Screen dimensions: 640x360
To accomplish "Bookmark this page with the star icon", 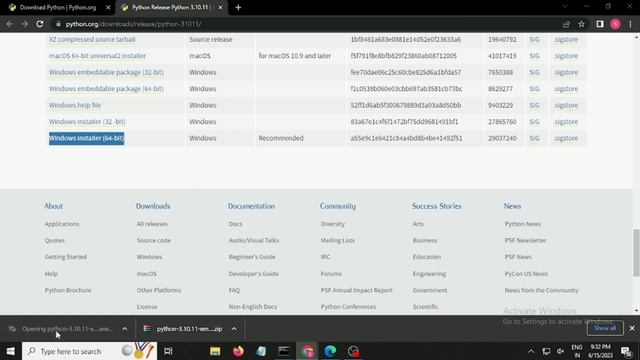I will [x=581, y=24].
